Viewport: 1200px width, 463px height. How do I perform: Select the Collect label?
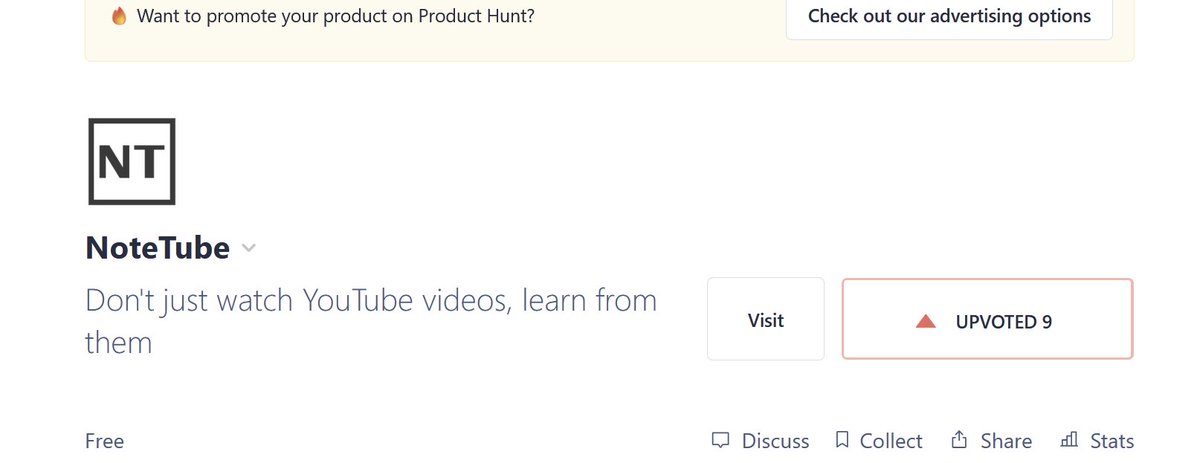point(891,441)
